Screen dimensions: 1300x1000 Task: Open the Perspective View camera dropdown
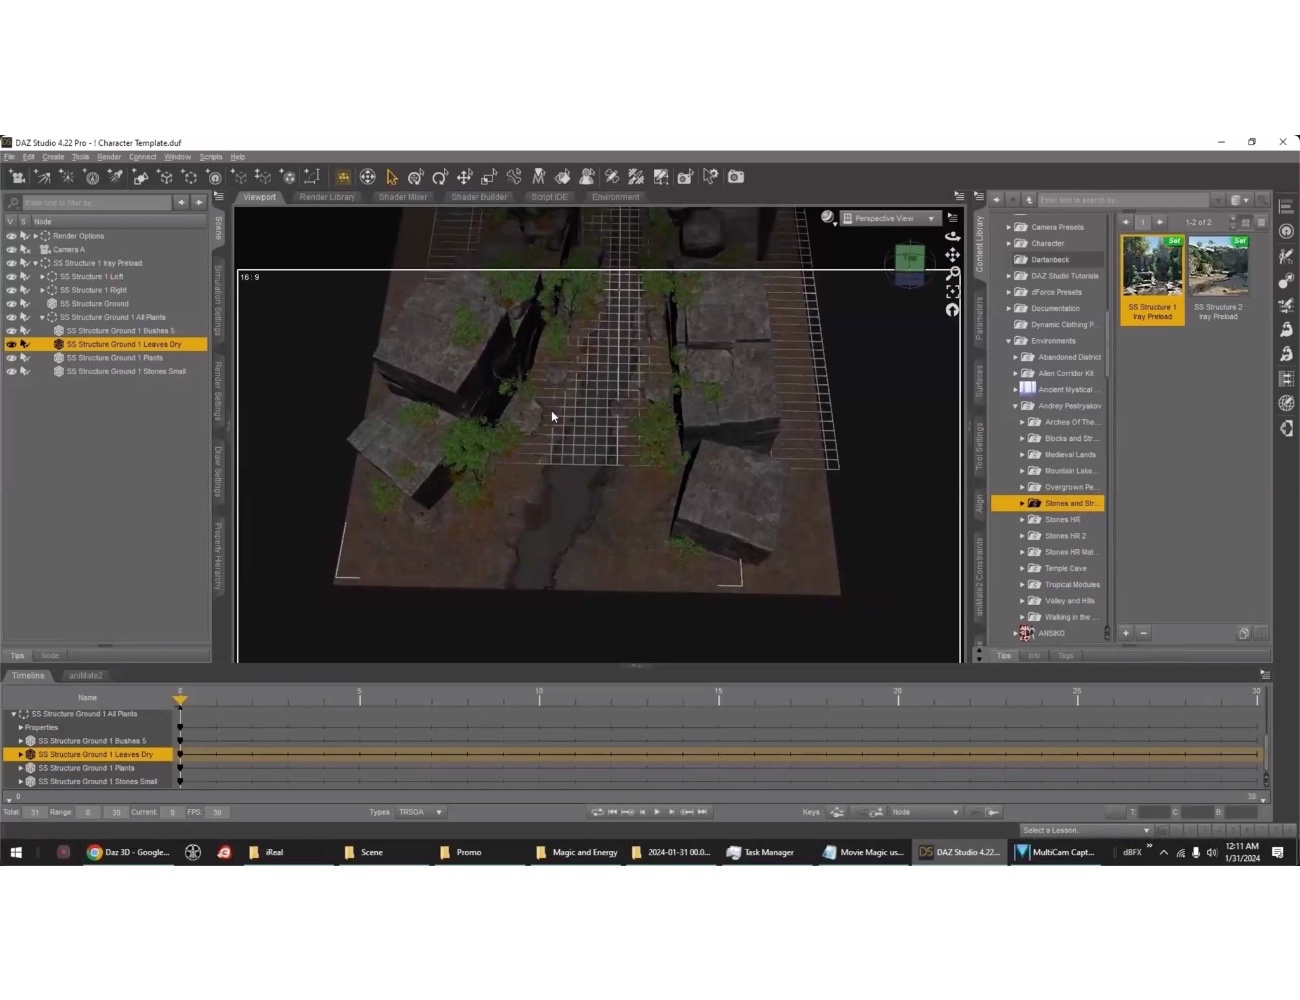click(890, 218)
